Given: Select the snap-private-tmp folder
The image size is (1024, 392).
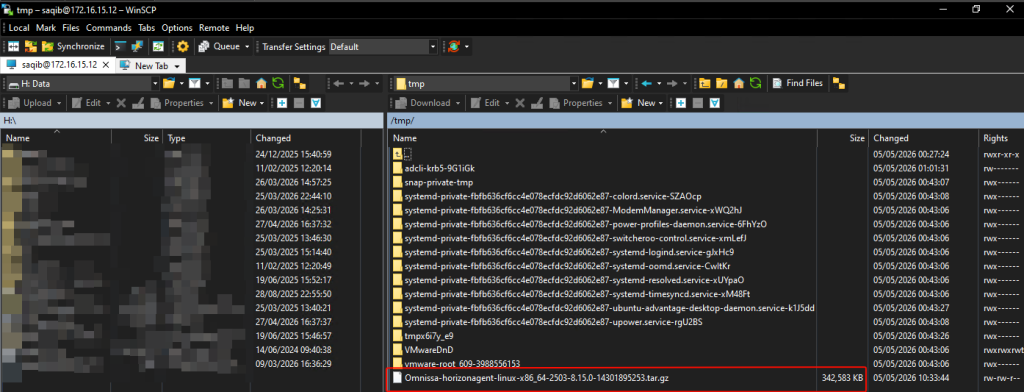Looking at the screenshot, I should point(432,182).
